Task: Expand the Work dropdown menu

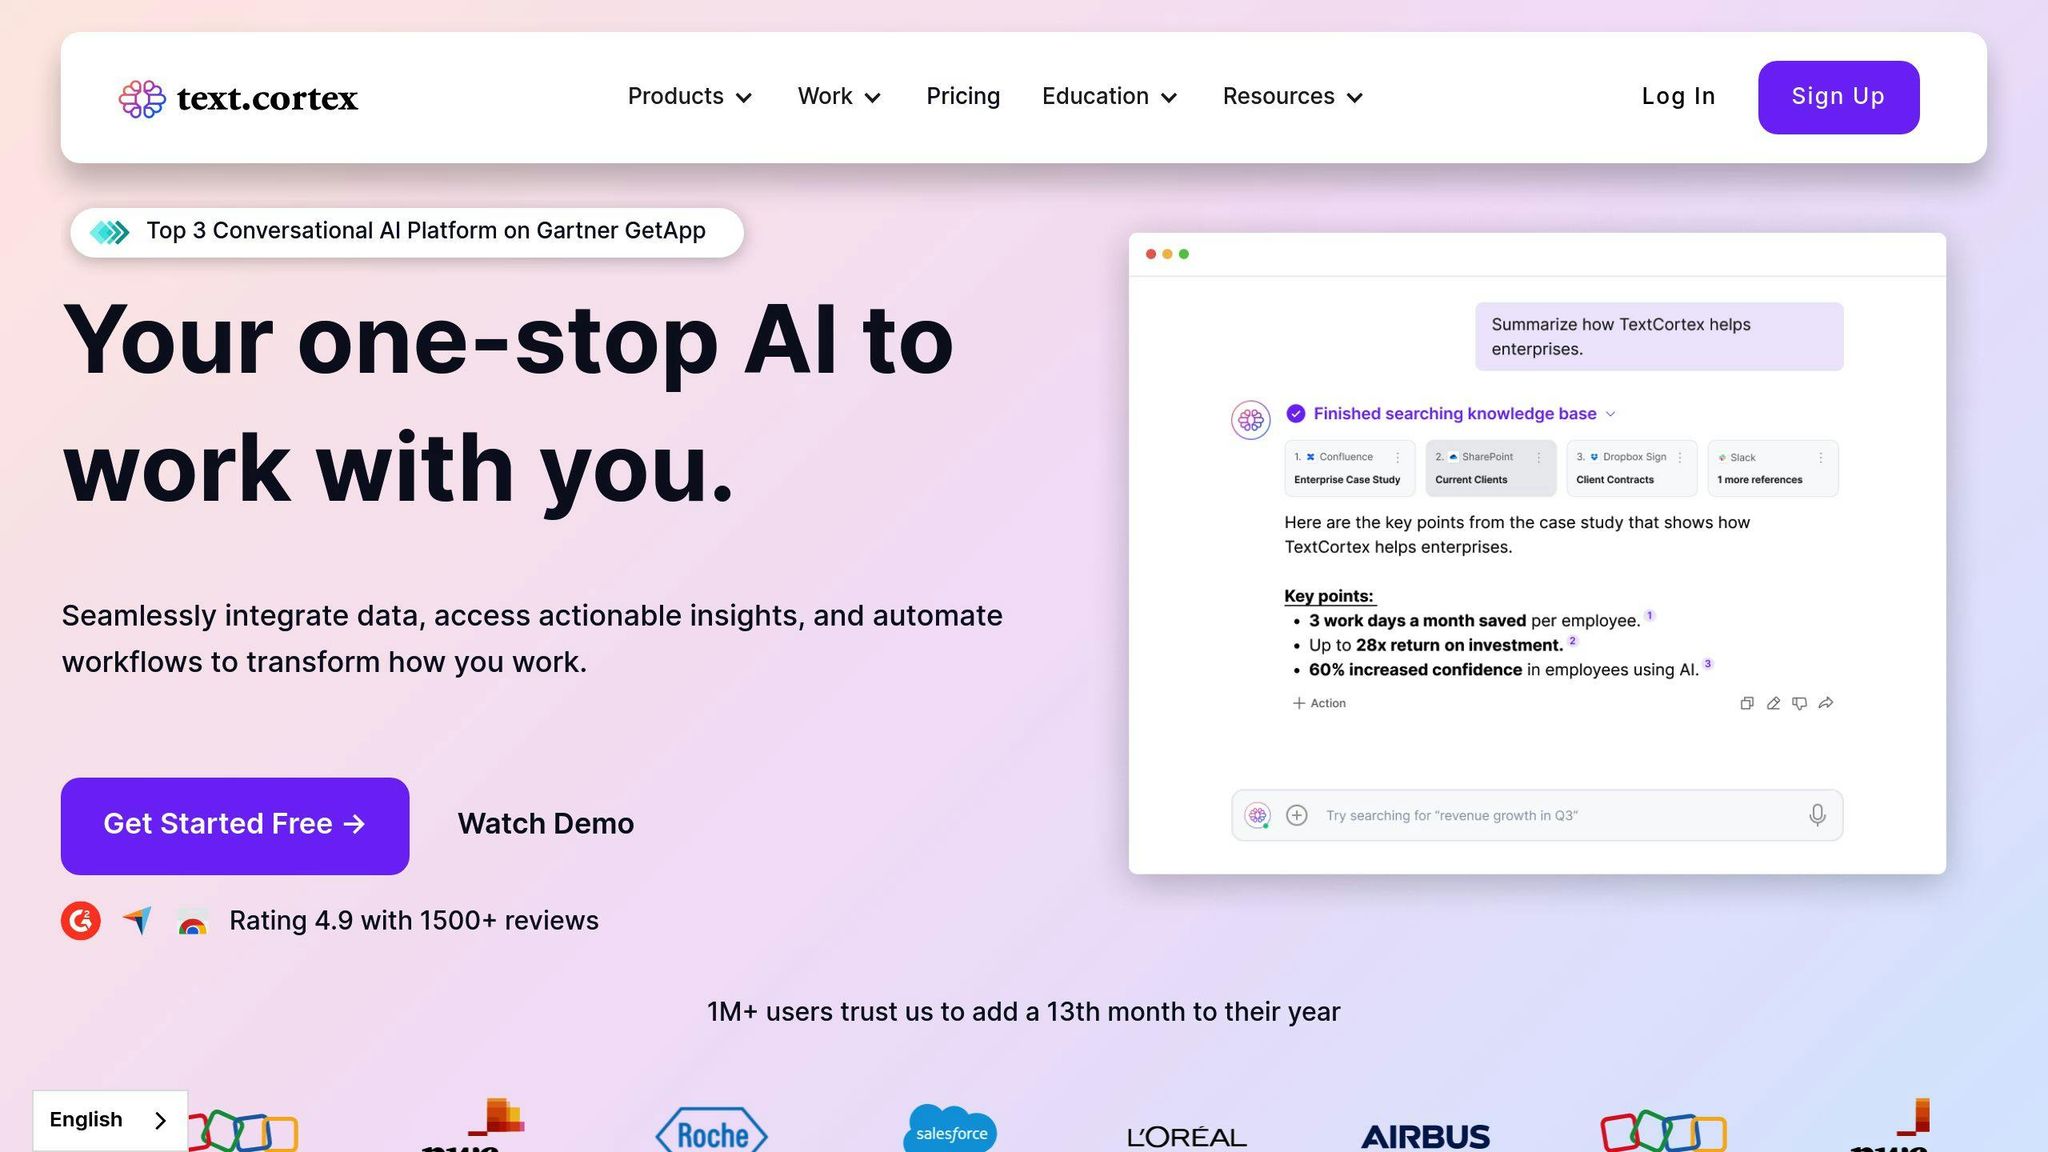Action: point(839,97)
